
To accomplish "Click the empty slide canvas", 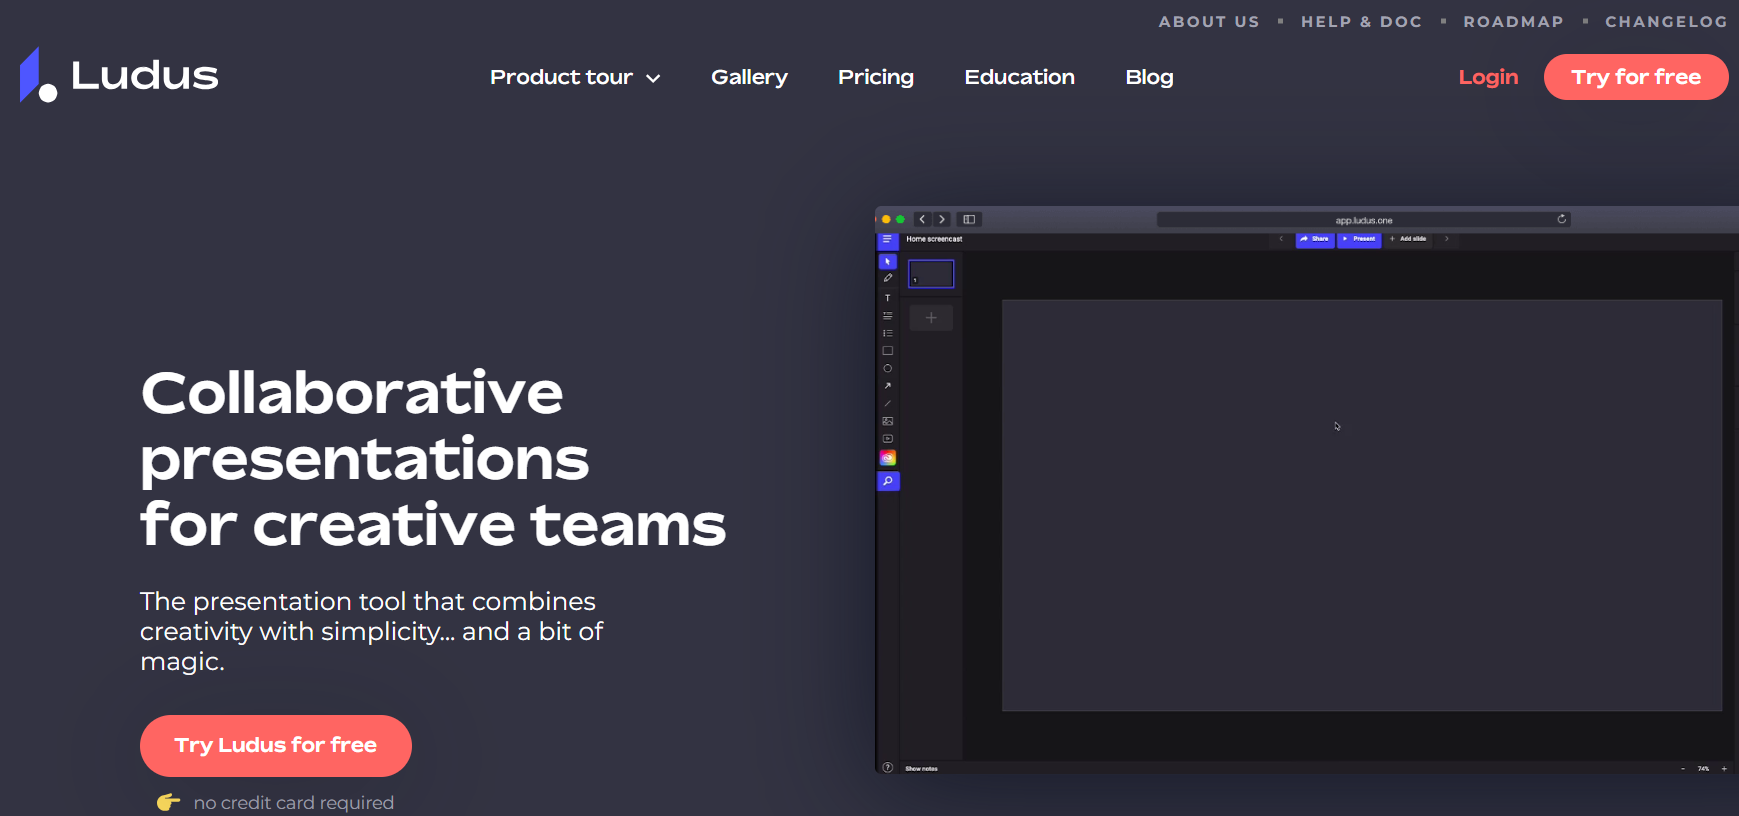I will pos(1362,506).
